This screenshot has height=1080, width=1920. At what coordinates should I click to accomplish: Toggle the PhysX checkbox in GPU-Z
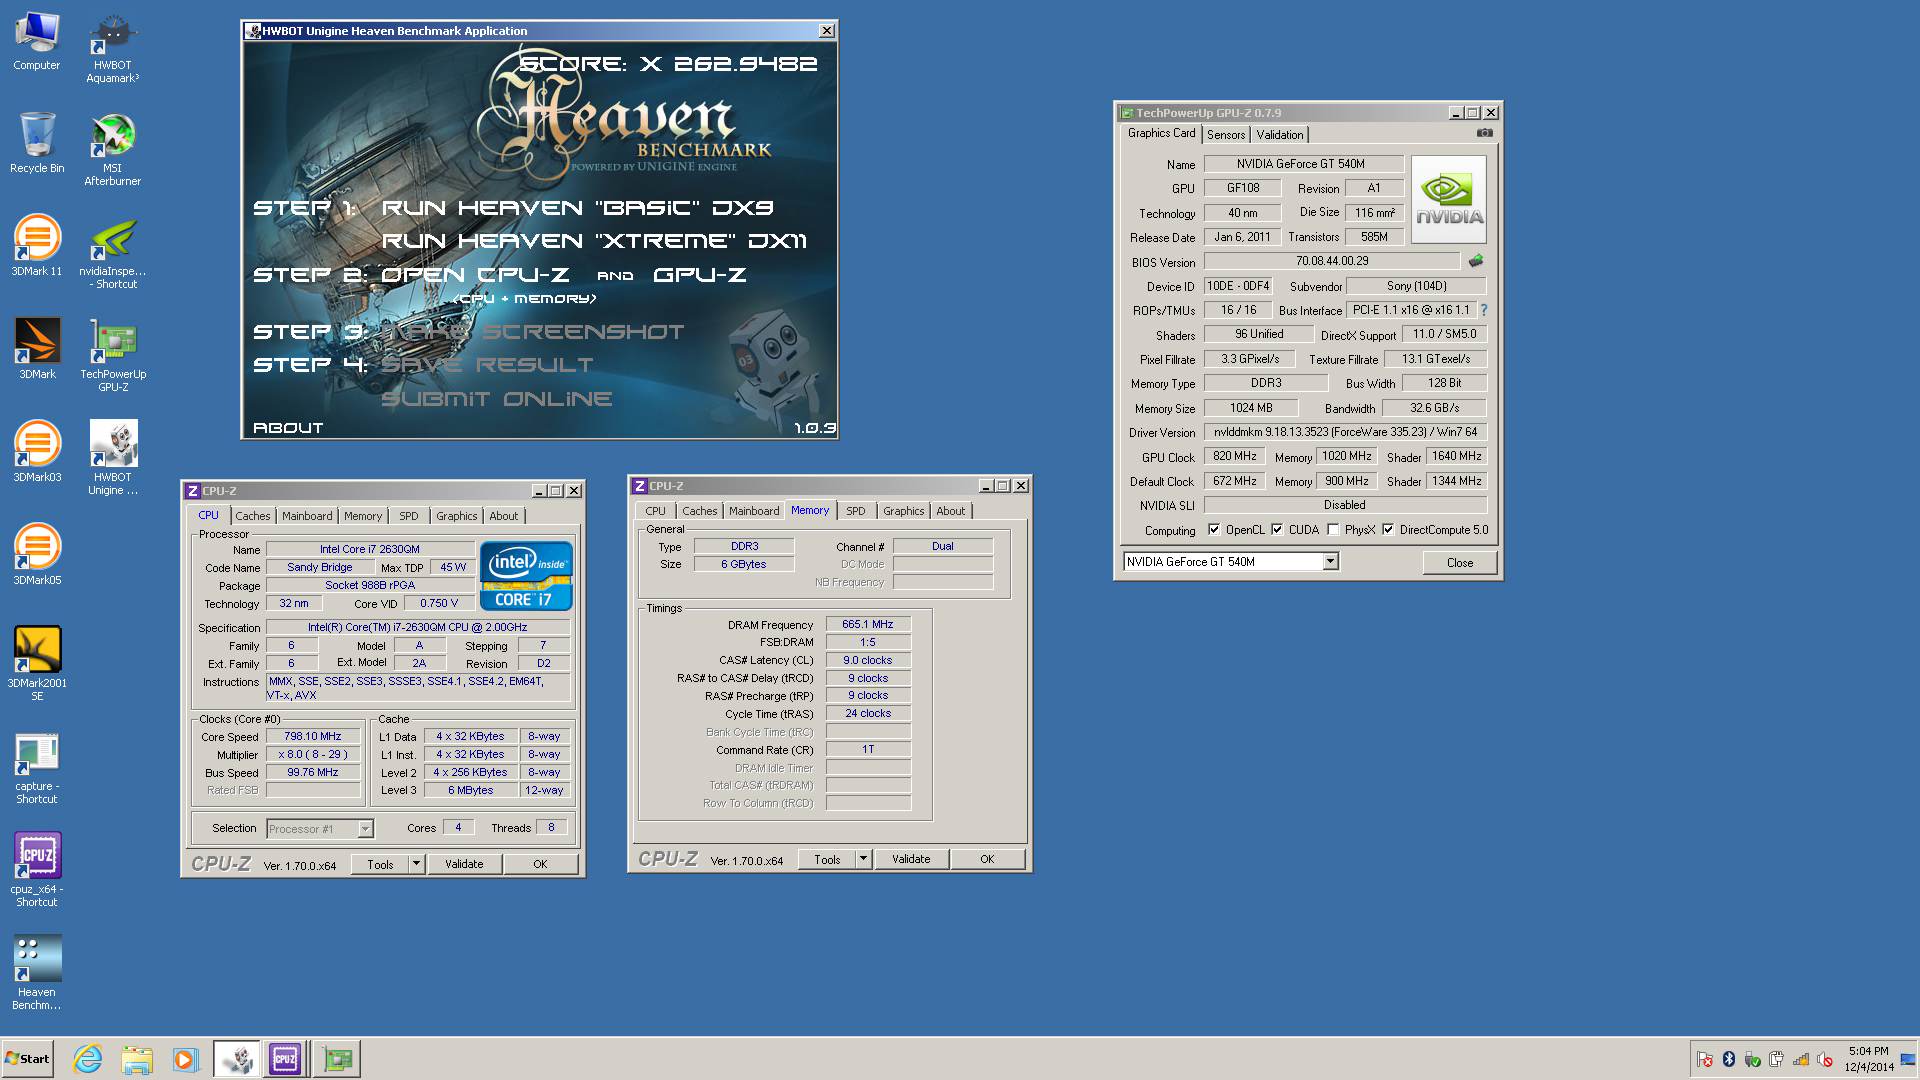tap(1333, 530)
